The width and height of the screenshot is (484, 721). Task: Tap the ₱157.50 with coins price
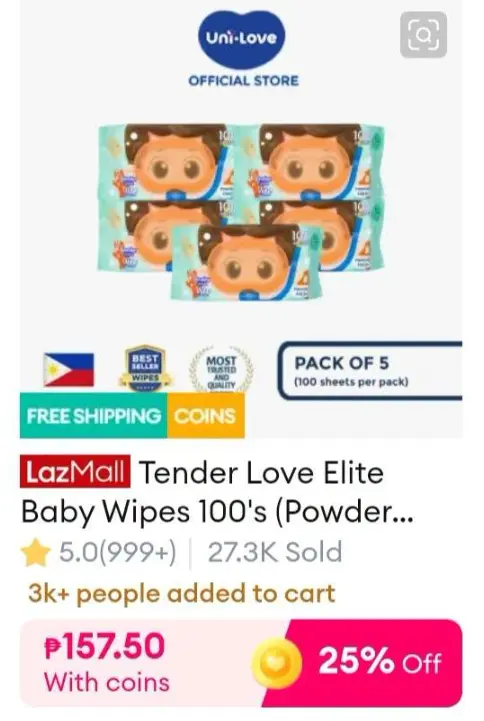[107, 662]
